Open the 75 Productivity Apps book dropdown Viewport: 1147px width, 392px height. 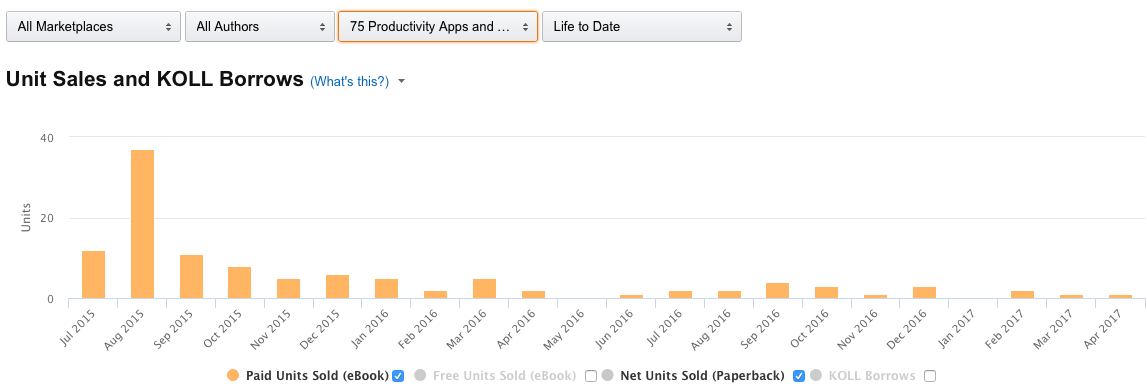tap(437, 26)
